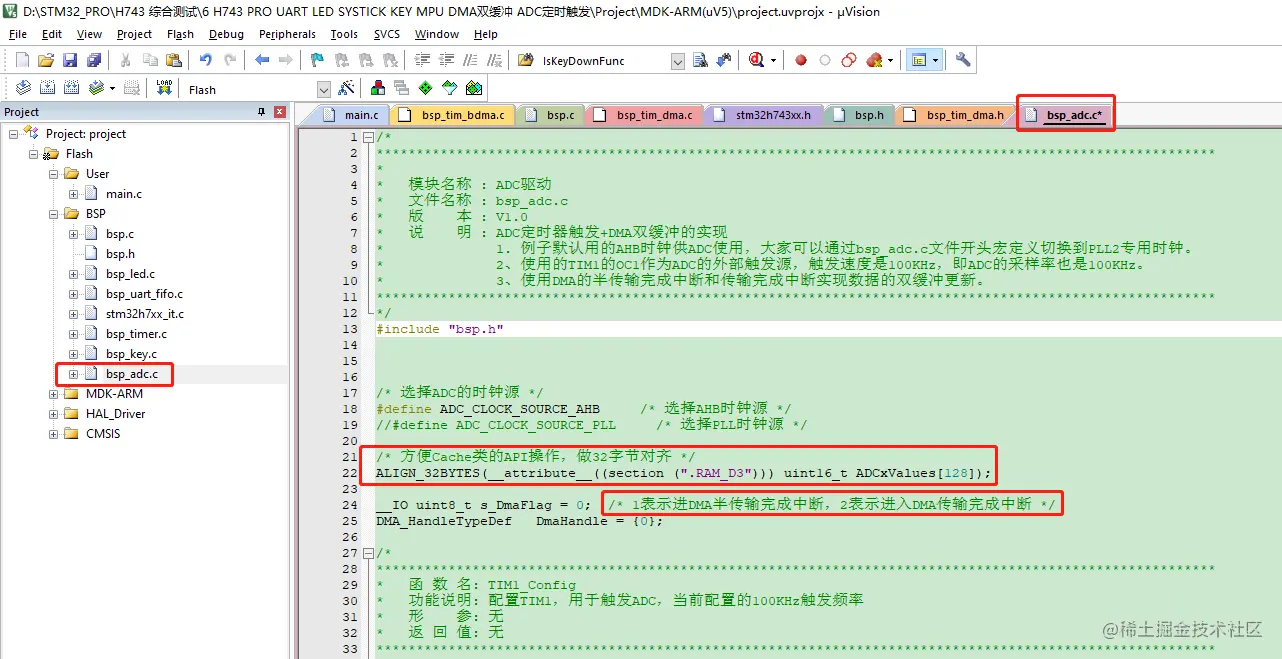Viewport: 1282px width, 659px height.
Task: Open Options for Target magic wand
Action: (346, 88)
